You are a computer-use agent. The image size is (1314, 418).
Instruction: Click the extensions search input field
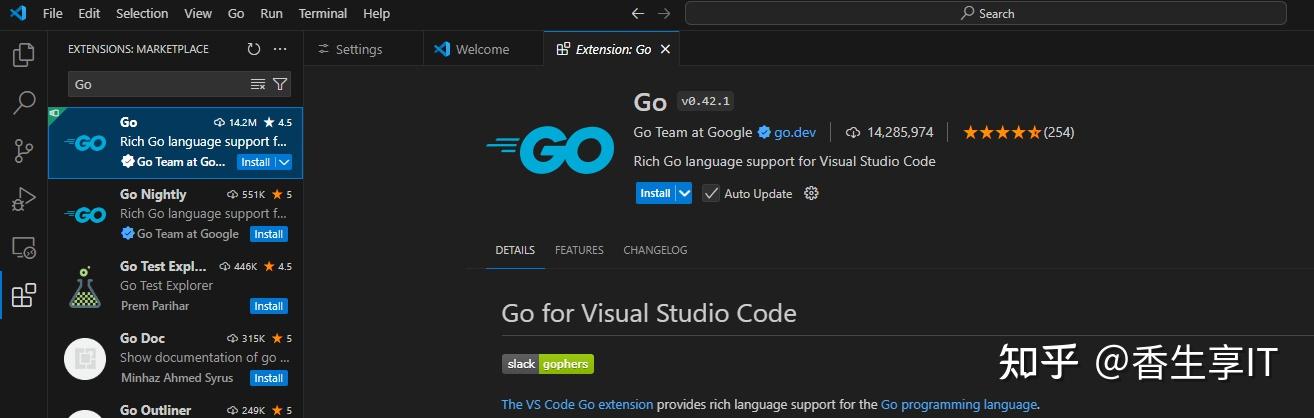tap(155, 84)
